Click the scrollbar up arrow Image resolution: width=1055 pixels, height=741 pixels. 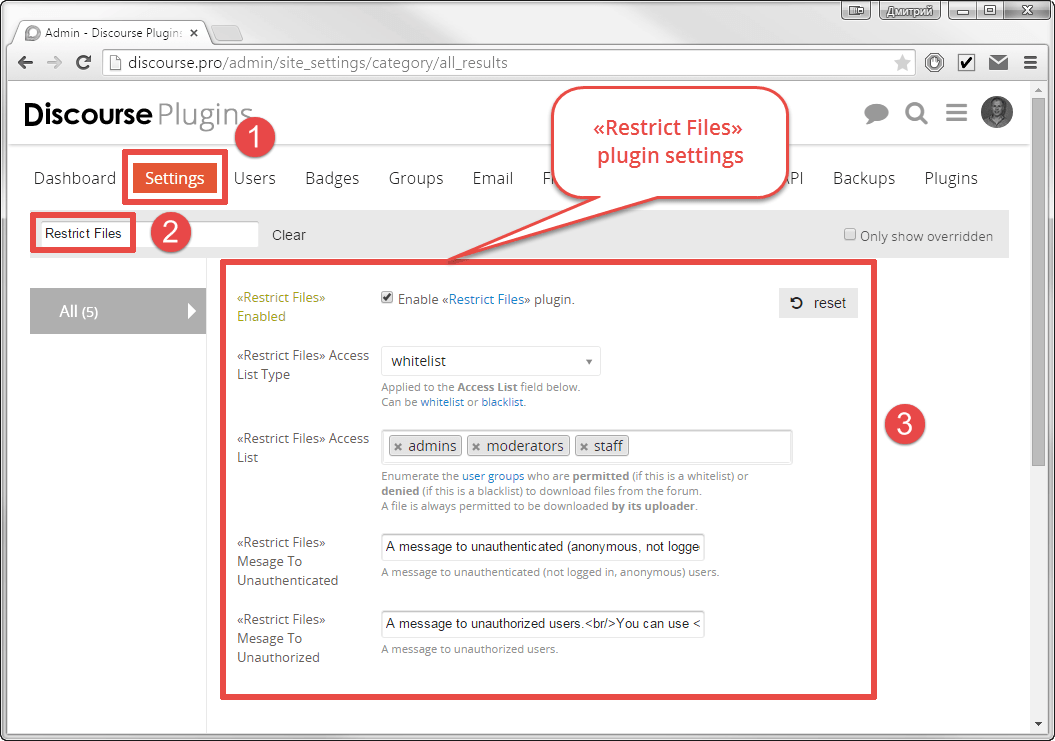click(1038, 90)
